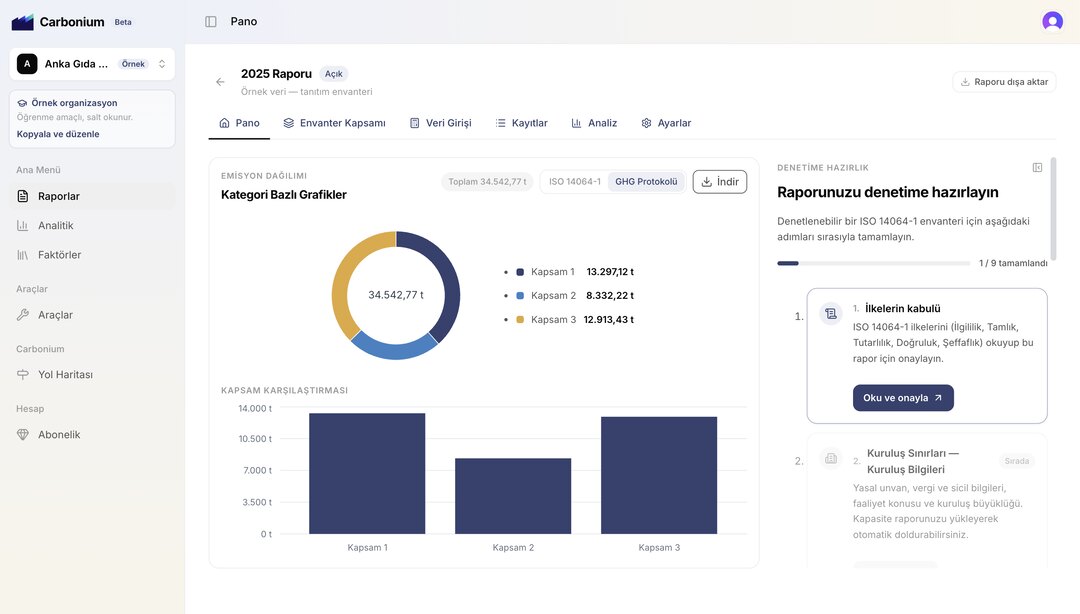This screenshot has height=614, width=1080.
Task: Click the Carbonium logo icon
Action: point(23,22)
